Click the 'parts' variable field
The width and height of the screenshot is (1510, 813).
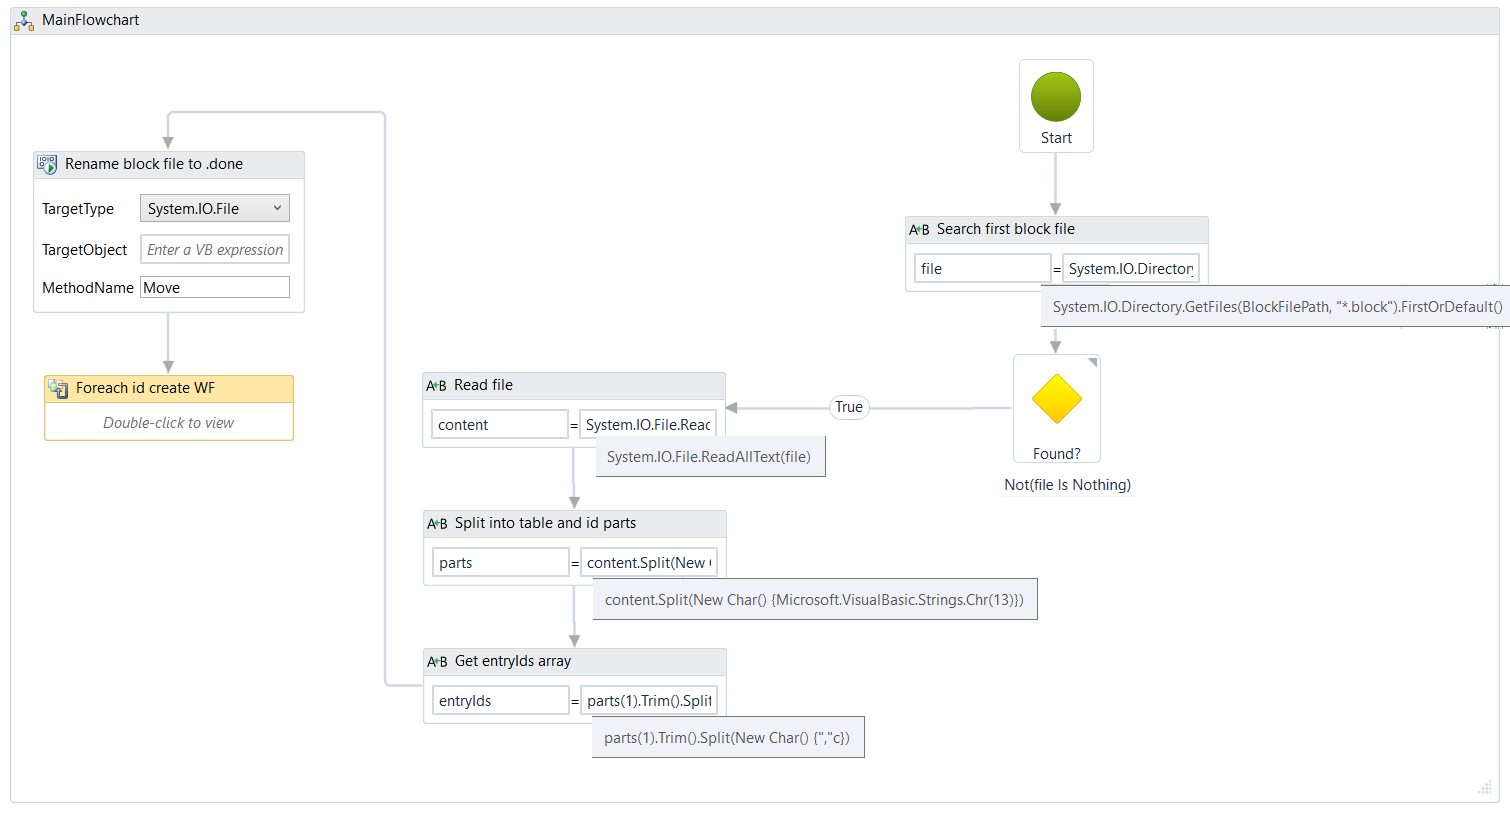(x=500, y=563)
